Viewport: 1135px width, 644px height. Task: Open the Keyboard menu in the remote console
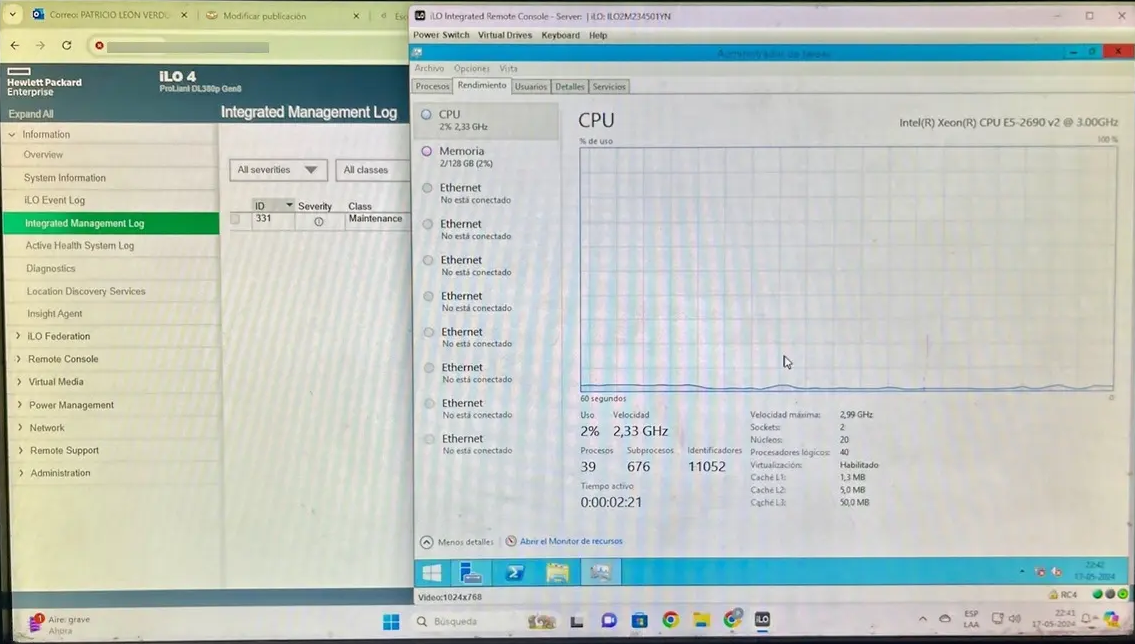[x=560, y=35]
